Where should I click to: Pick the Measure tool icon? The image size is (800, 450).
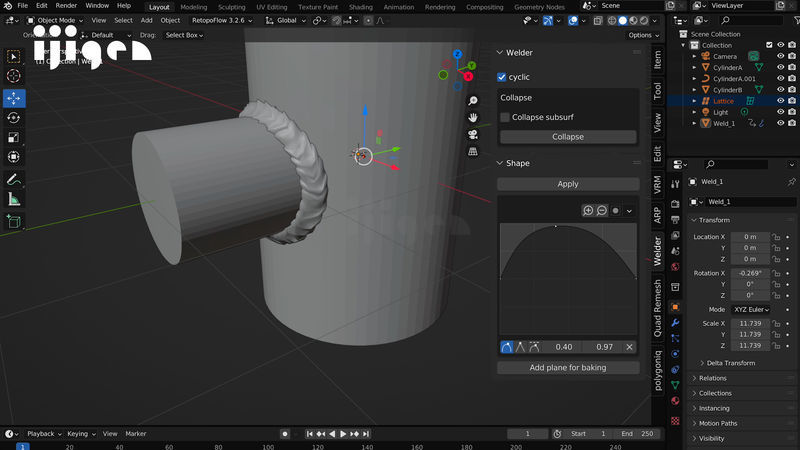point(14,199)
